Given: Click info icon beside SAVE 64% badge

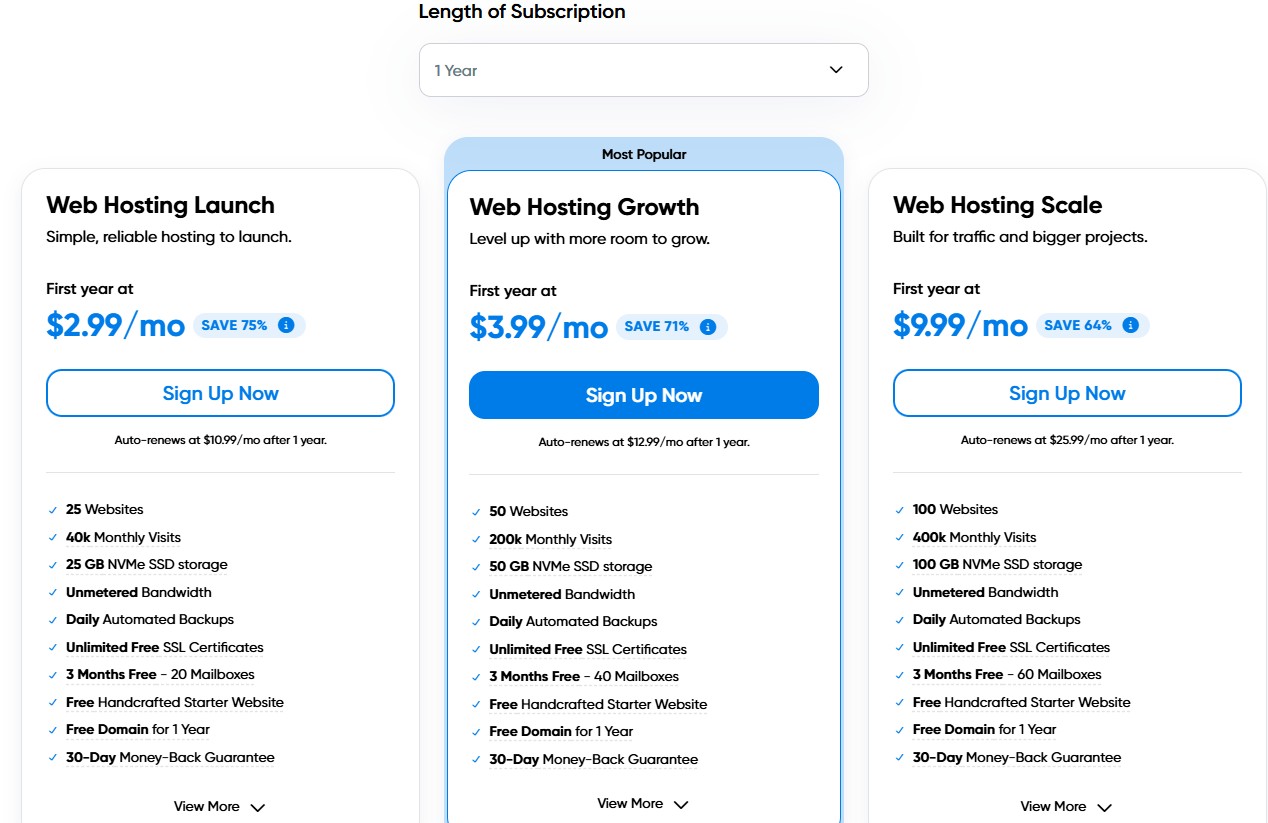Looking at the screenshot, I should click(1131, 325).
